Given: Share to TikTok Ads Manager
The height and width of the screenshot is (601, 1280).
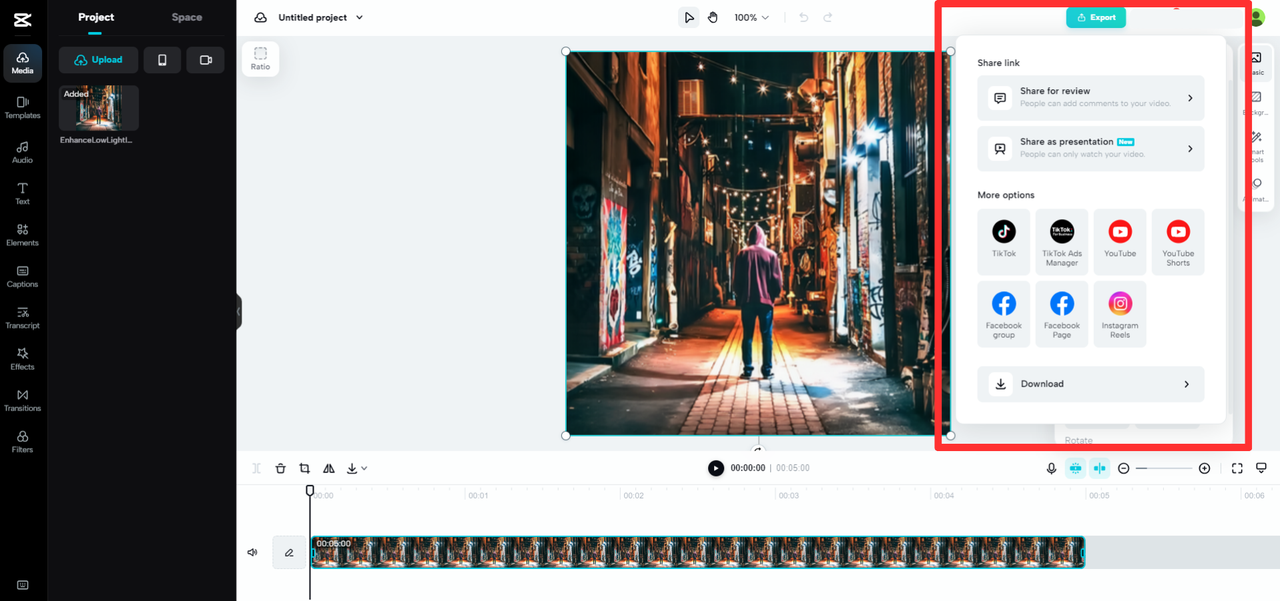Looking at the screenshot, I should click(x=1062, y=241).
